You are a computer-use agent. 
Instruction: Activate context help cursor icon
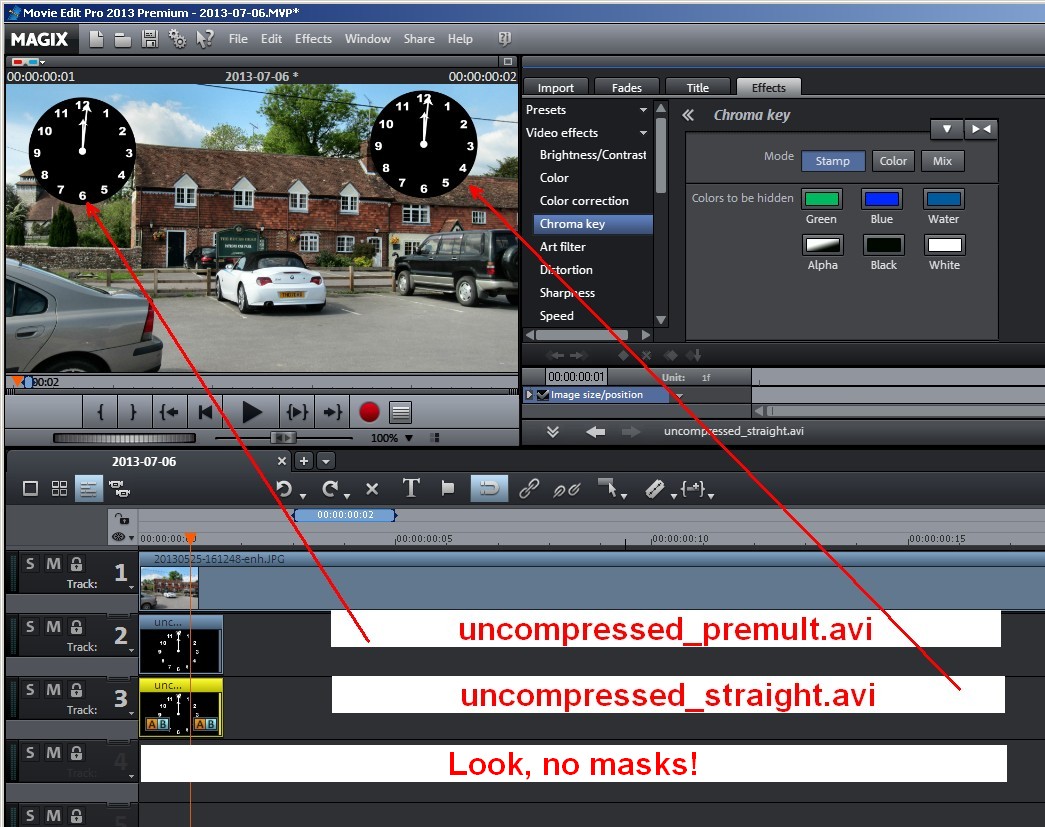(x=205, y=39)
